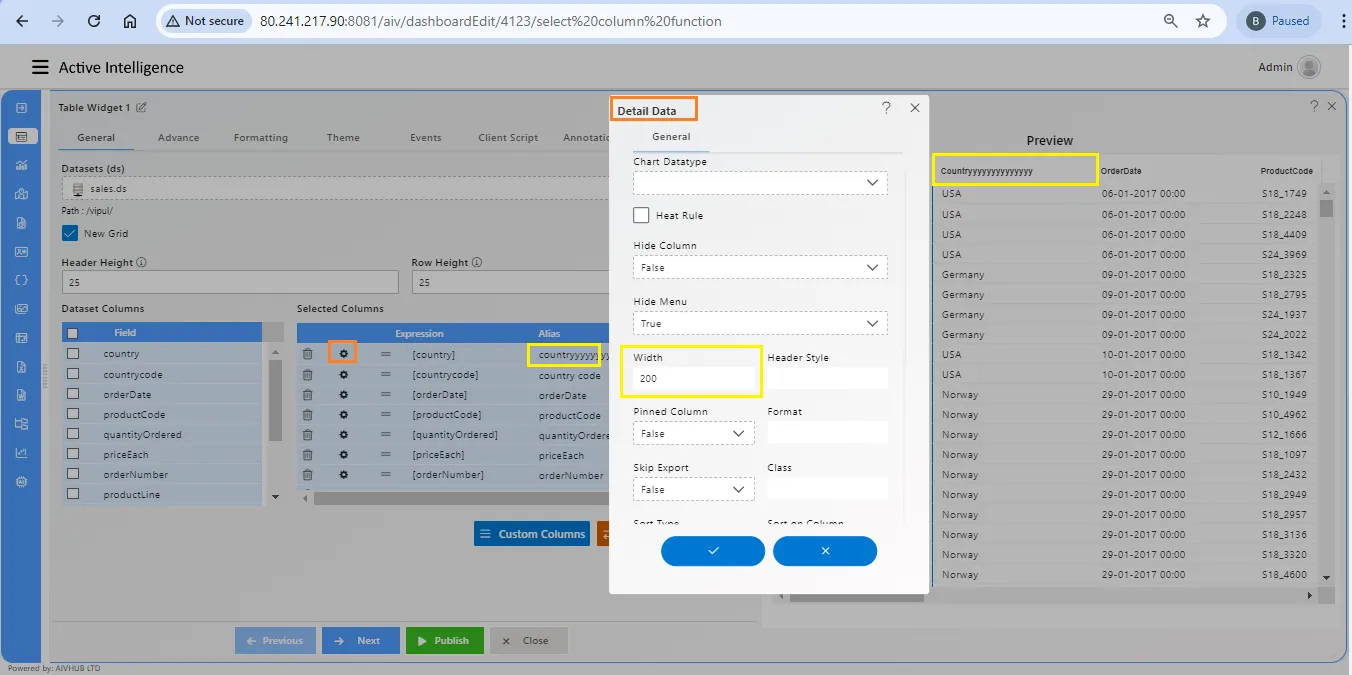Click the Format input field
The height and width of the screenshot is (675, 1352).
827,433
